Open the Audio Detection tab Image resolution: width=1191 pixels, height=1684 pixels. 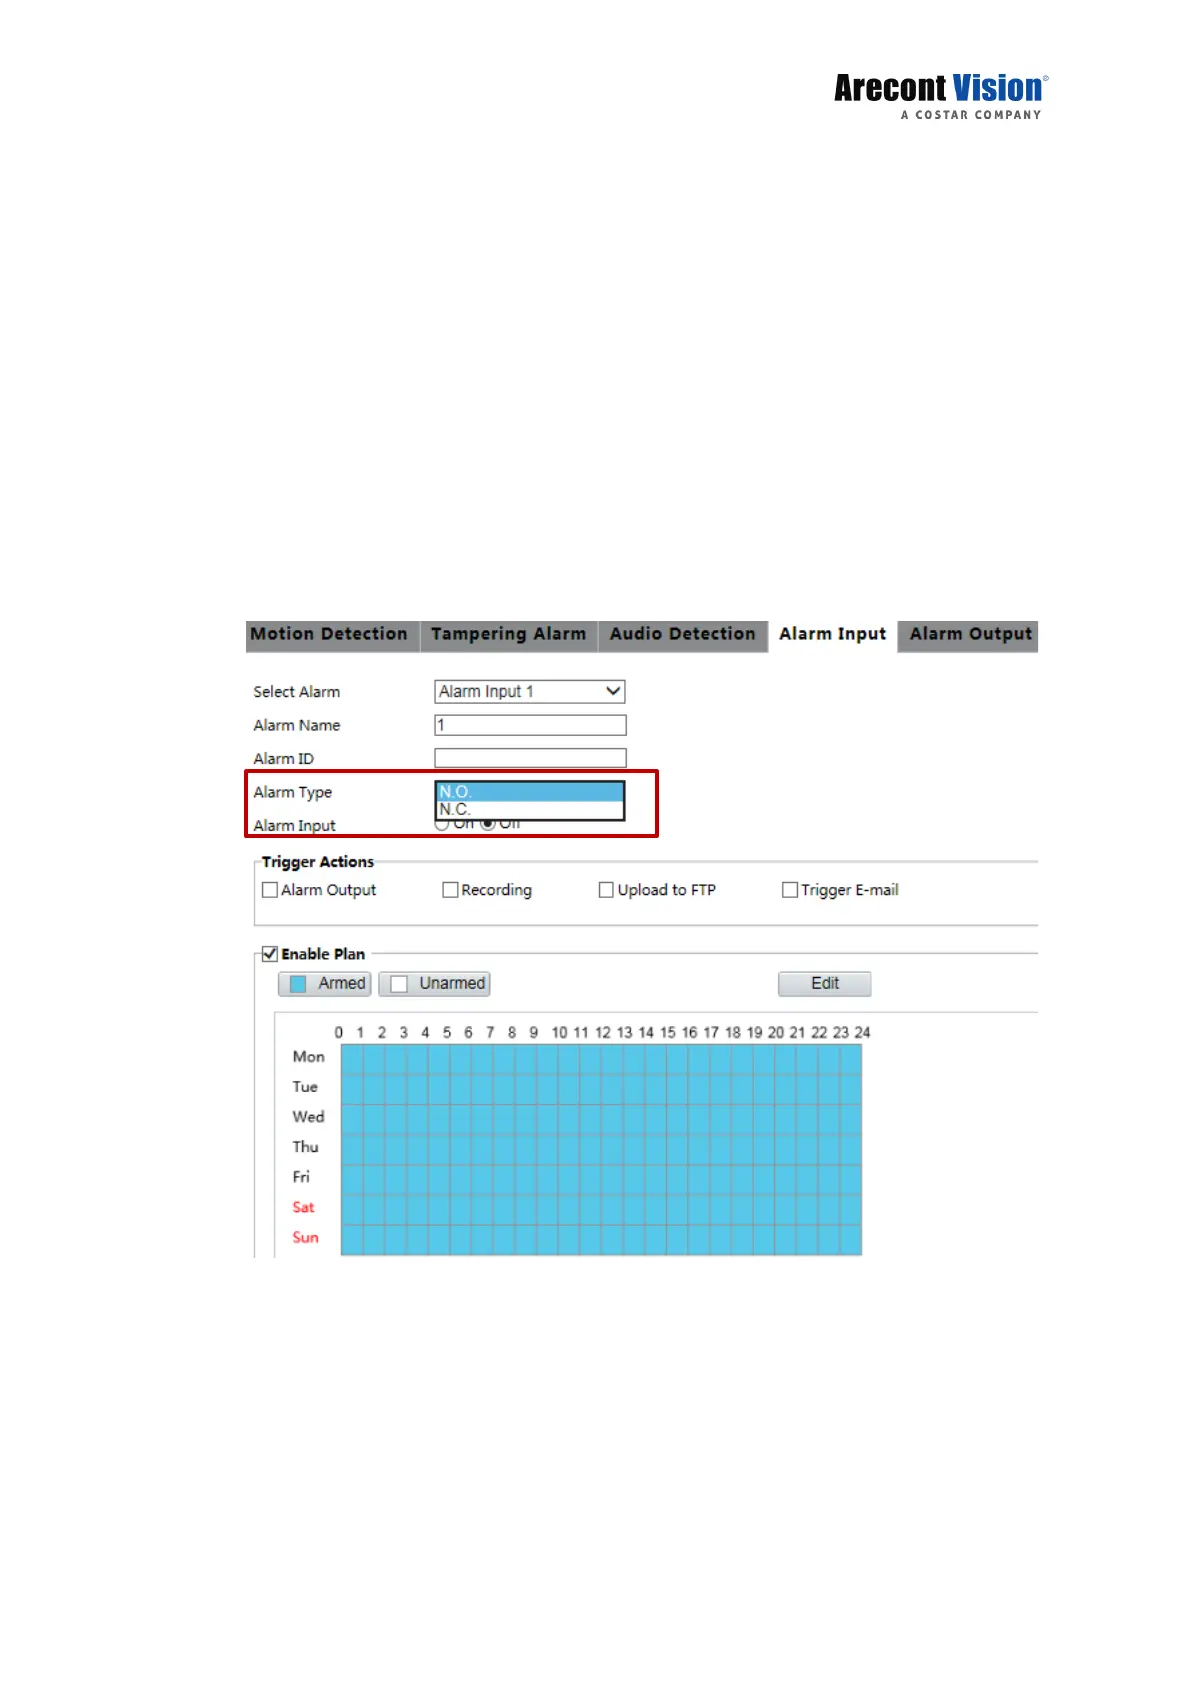click(x=682, y=634)
